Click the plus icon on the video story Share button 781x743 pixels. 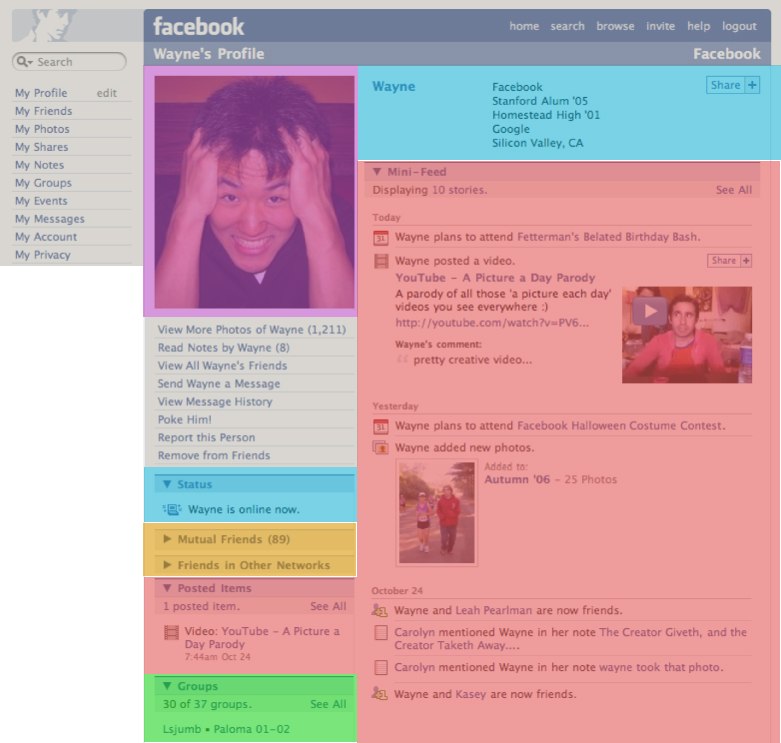pyautogui.click(x=746, y=260)
